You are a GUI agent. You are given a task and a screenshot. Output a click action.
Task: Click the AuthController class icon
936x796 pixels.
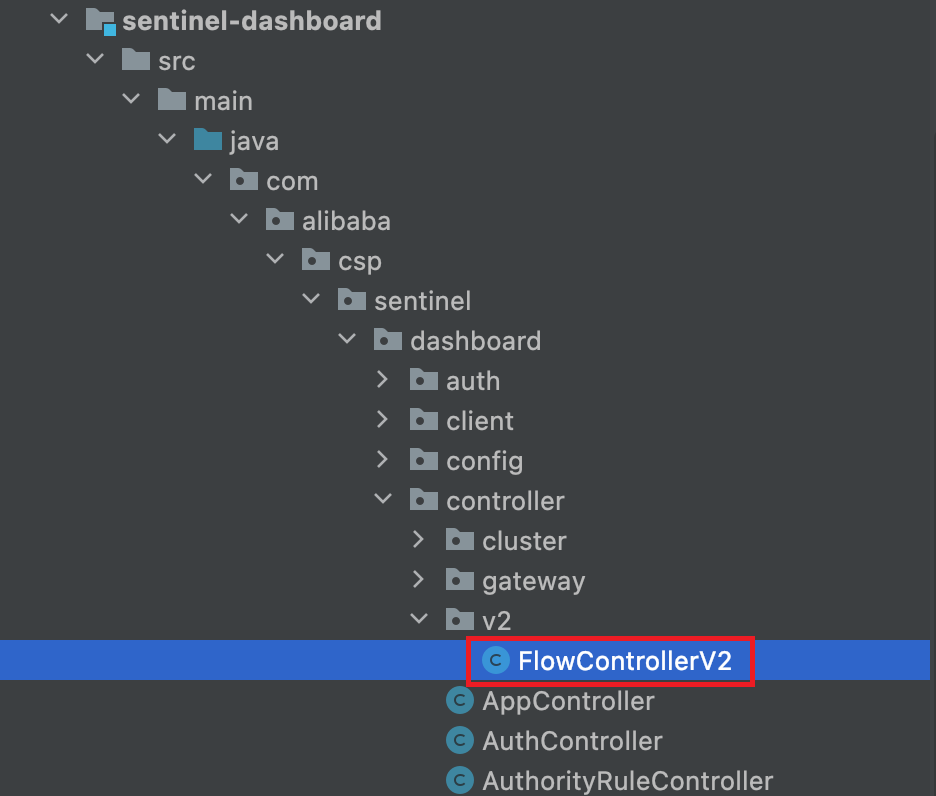click(x=460, y=740)
